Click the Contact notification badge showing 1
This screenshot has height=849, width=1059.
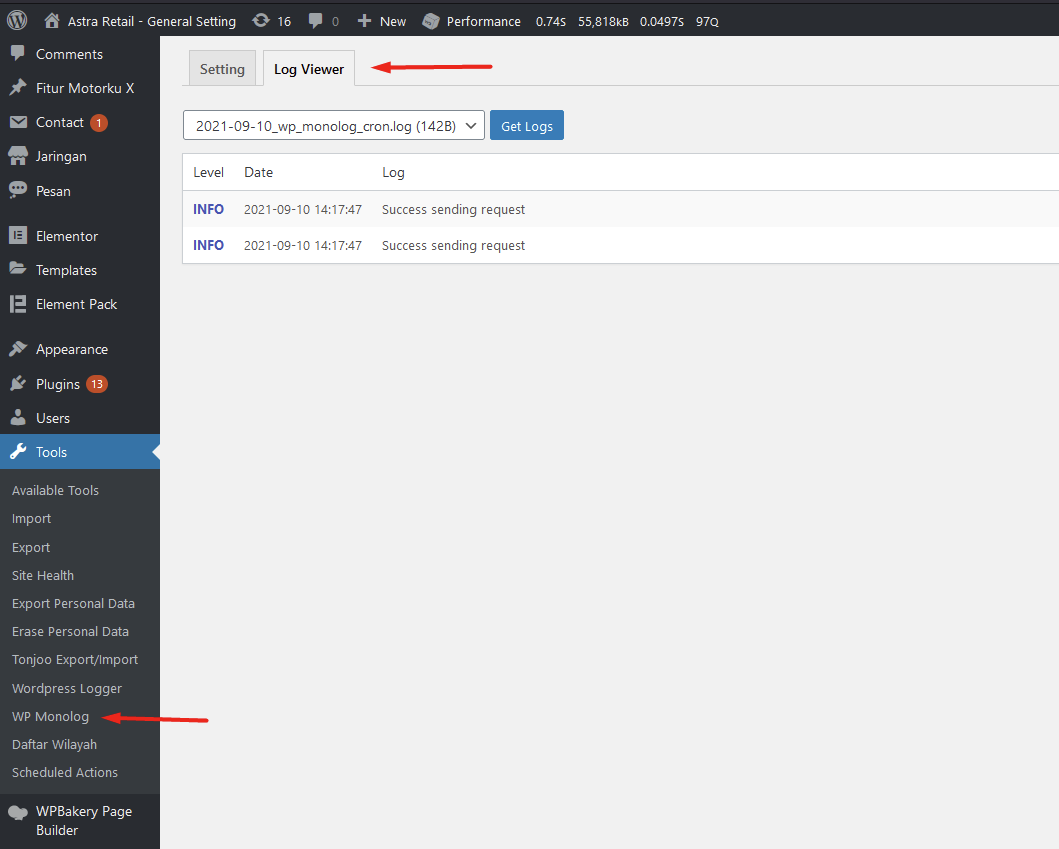pos(99,123)
